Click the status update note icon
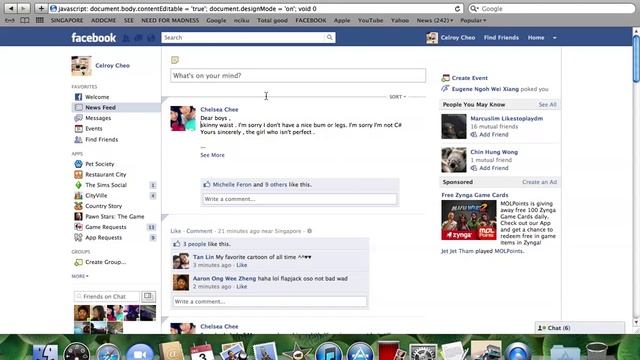 click(x=175, y=60)
